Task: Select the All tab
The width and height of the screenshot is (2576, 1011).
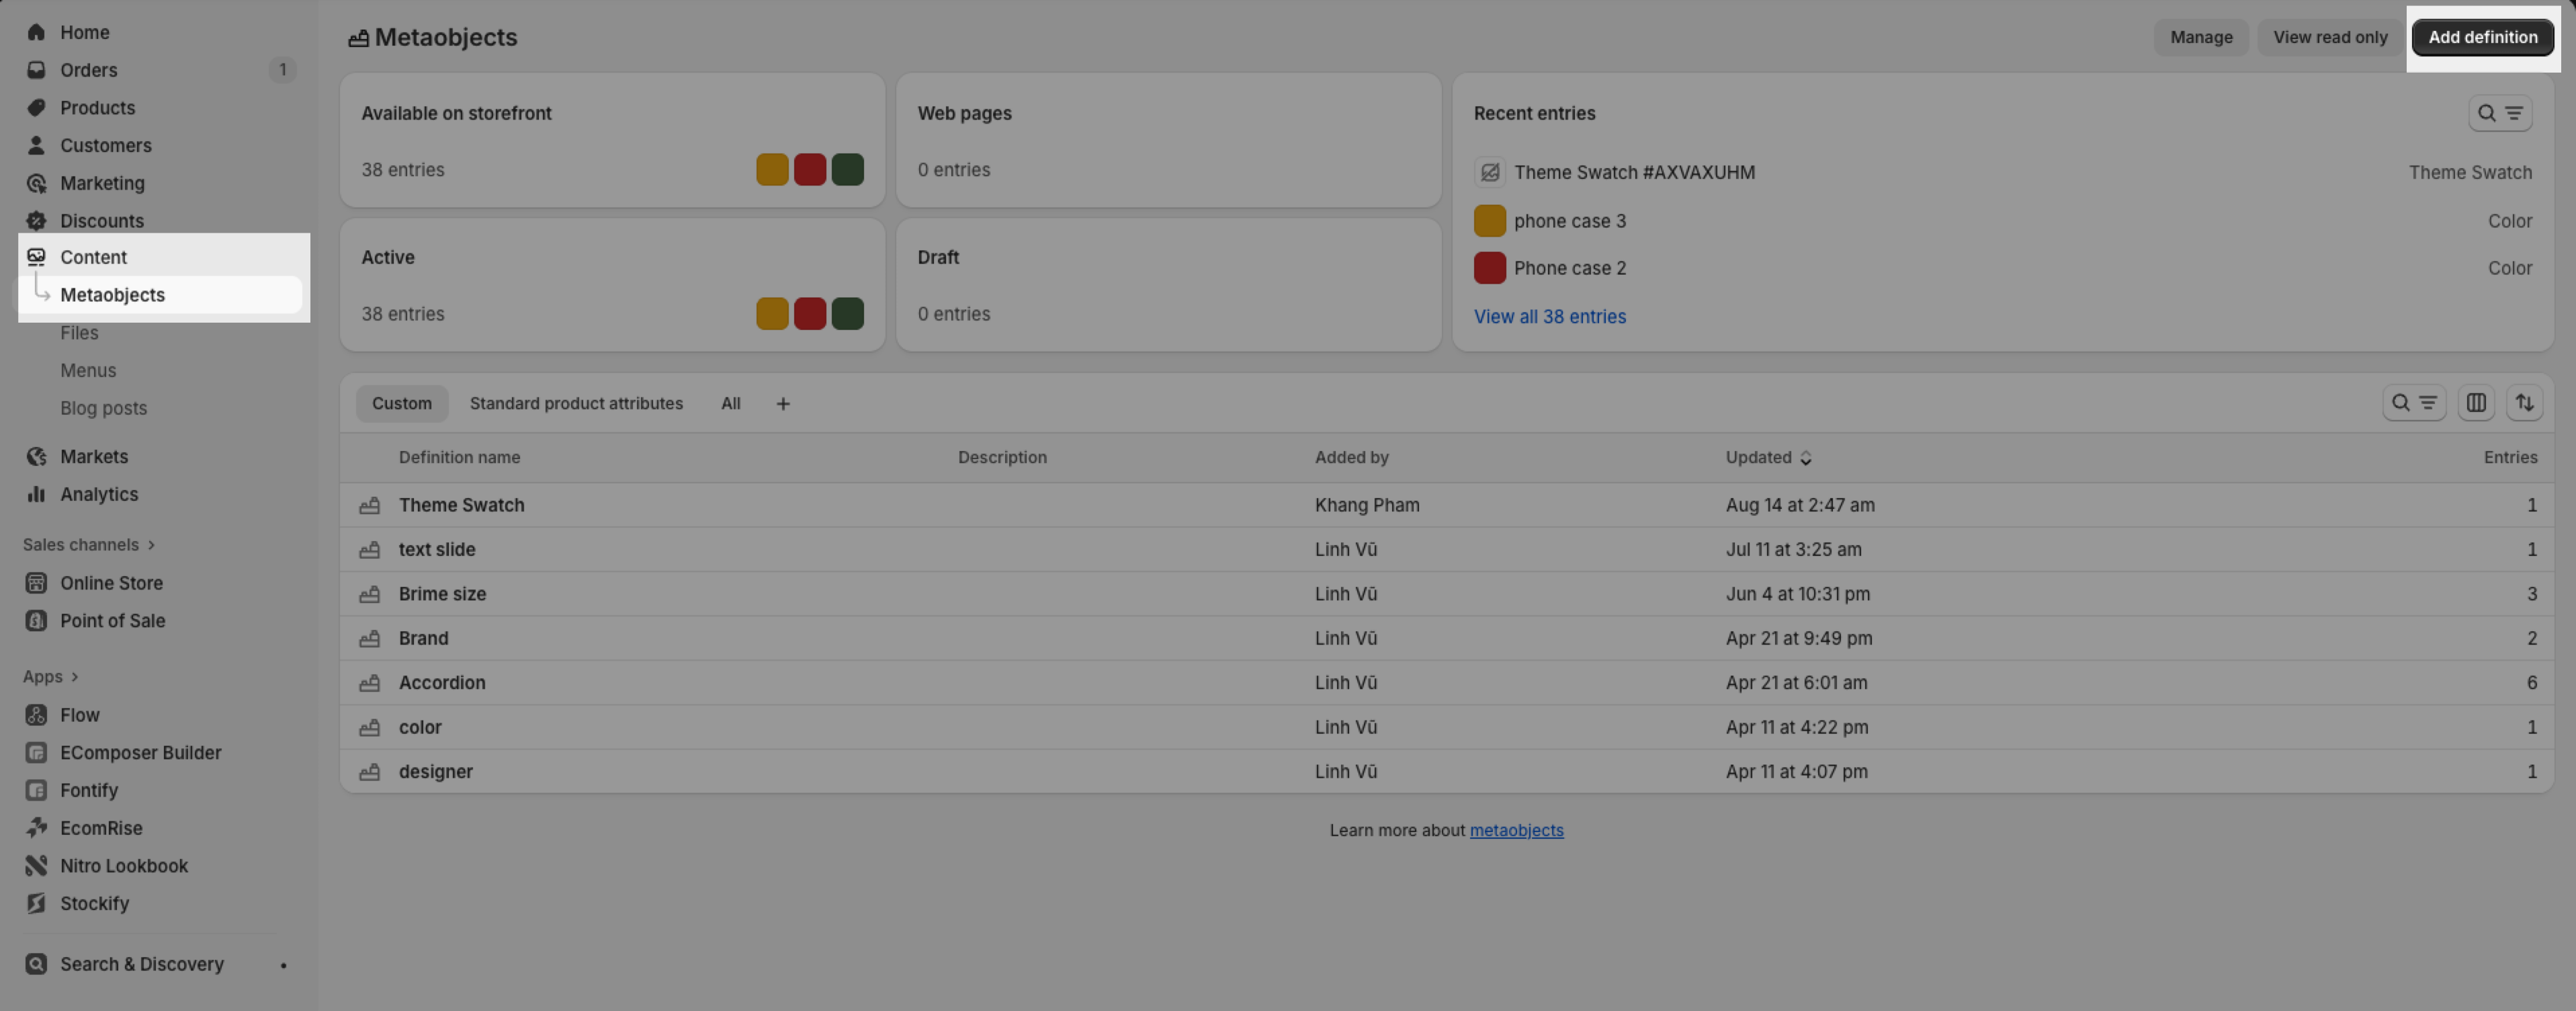Action: pos(730,404)
